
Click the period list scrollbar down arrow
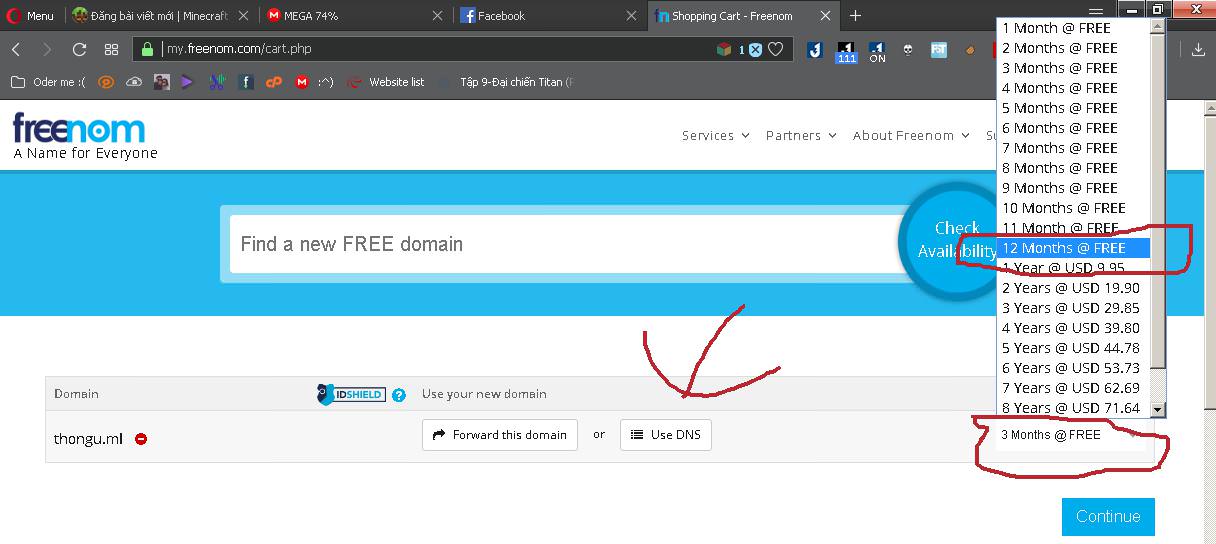[x=1158, y=409]
